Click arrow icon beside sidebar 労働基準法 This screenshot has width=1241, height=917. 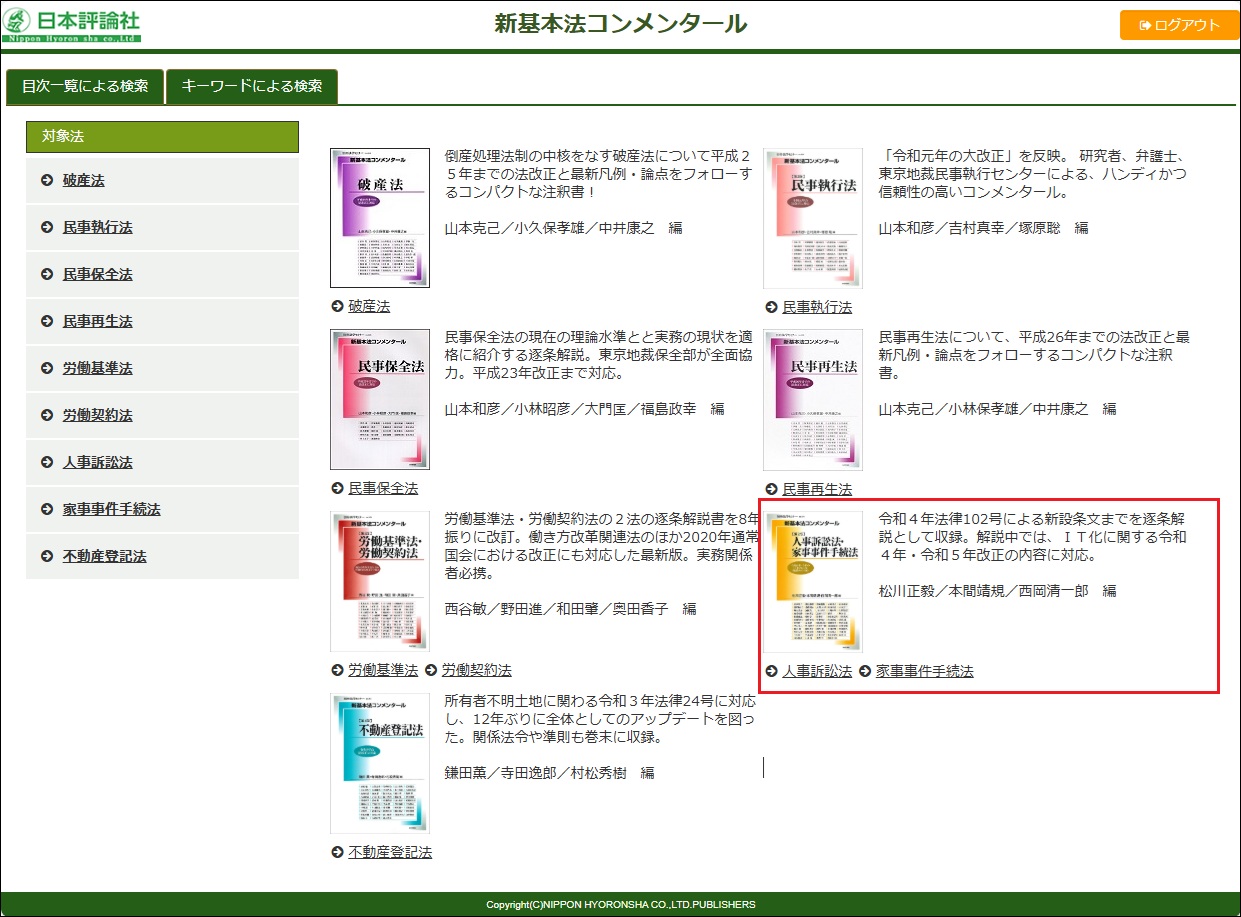point(47,369)
